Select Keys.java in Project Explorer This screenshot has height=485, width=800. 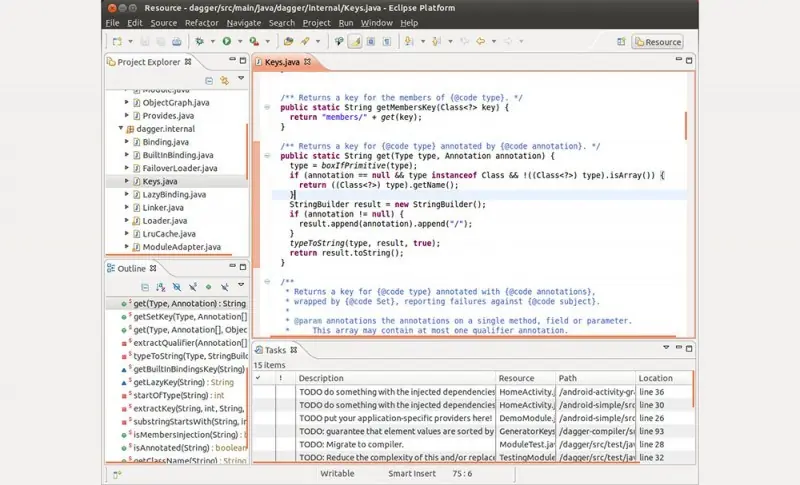[160, 182]
